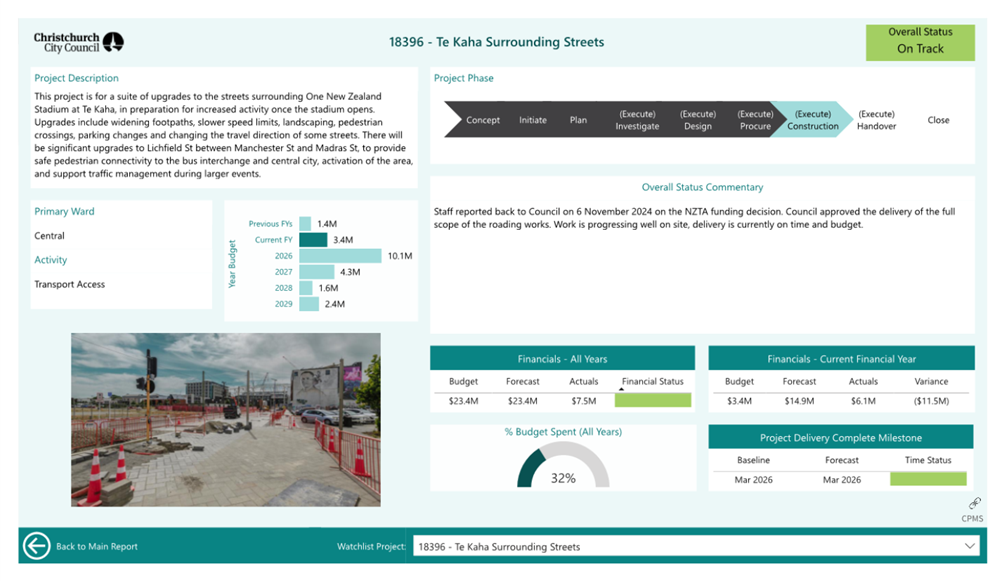
Task: Open the CPMS link icon
Action: point(973,504)
